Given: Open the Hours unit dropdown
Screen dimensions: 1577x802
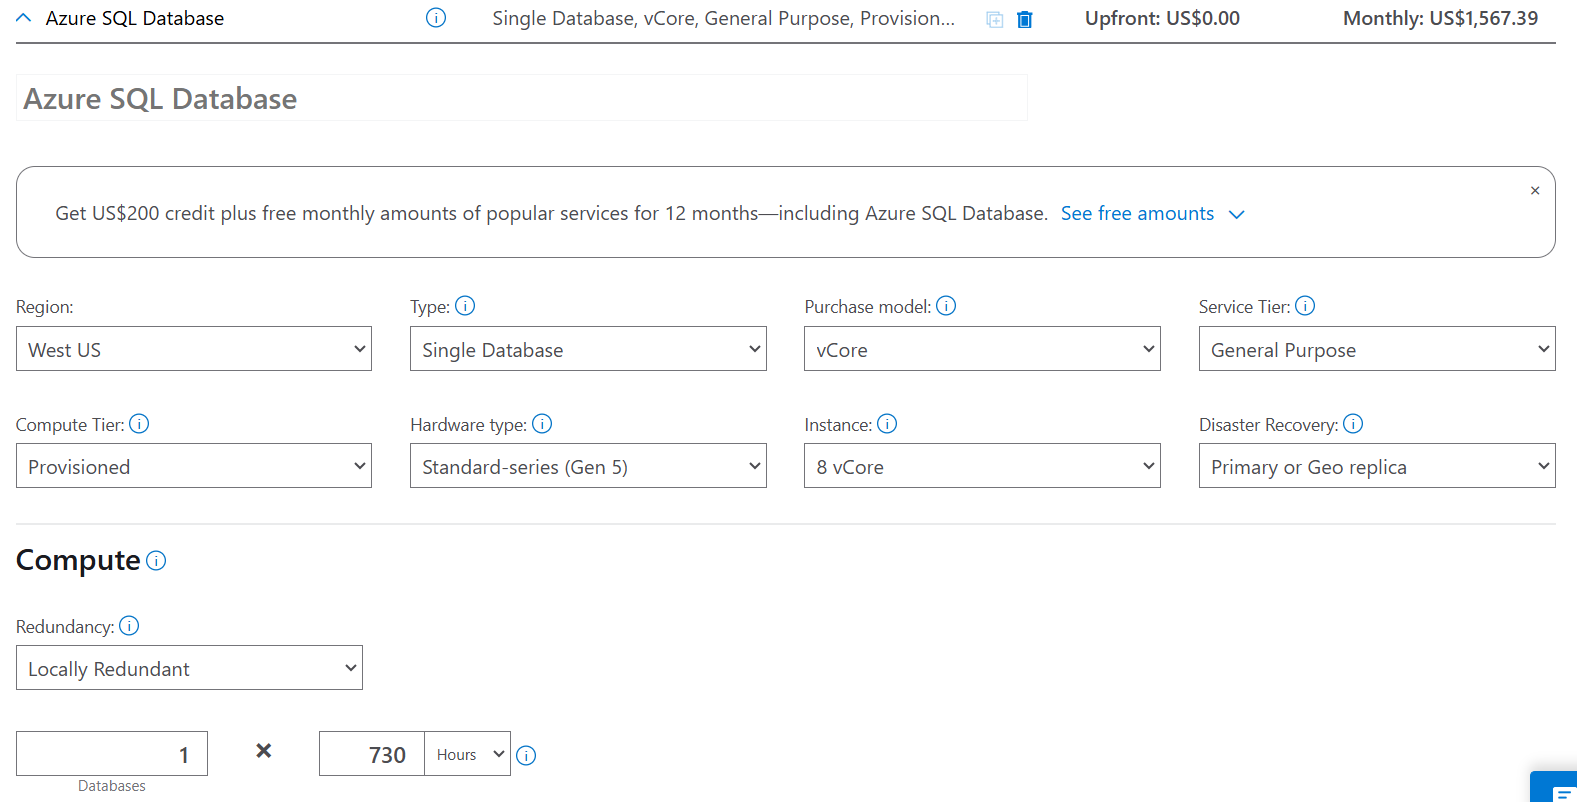Looking at the screenshot, I should pos(468,754).
